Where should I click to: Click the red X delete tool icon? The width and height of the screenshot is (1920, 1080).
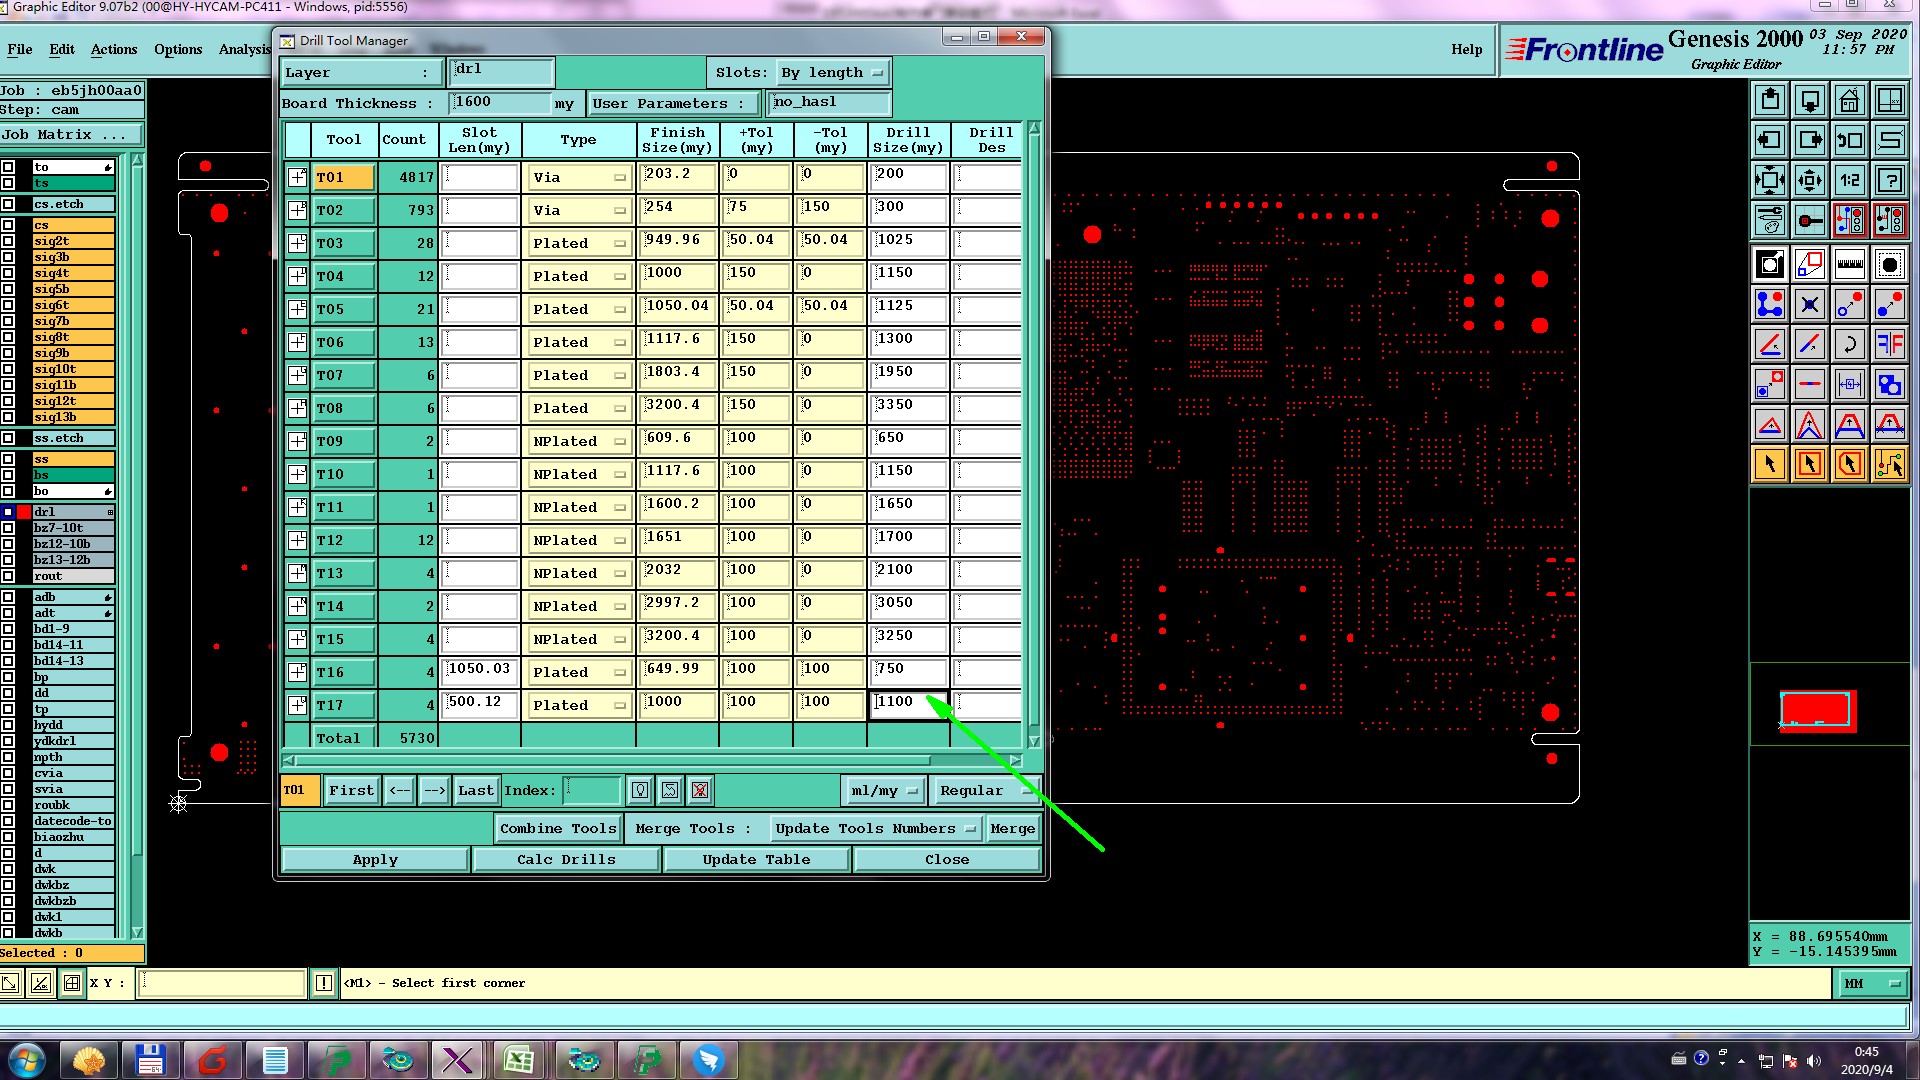pos(700,791)
